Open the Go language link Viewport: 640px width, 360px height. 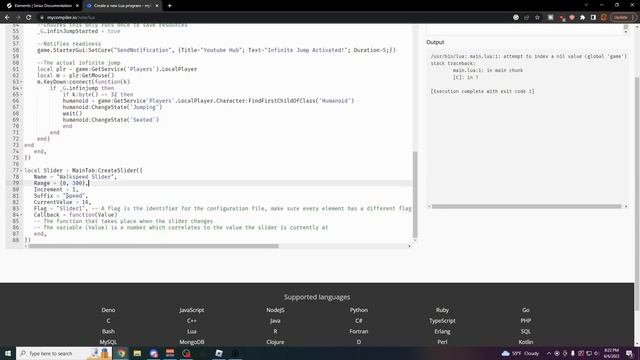[x=526, y=310]
